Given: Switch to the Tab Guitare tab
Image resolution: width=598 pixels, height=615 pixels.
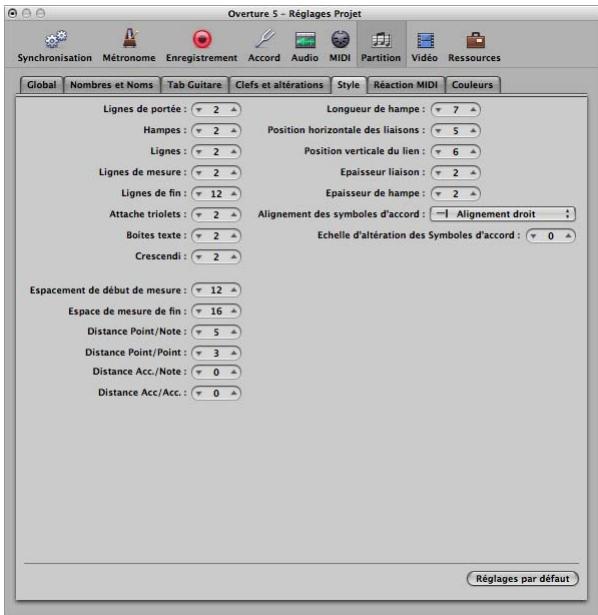Looking at the screenshot, I should coord(194,85).
